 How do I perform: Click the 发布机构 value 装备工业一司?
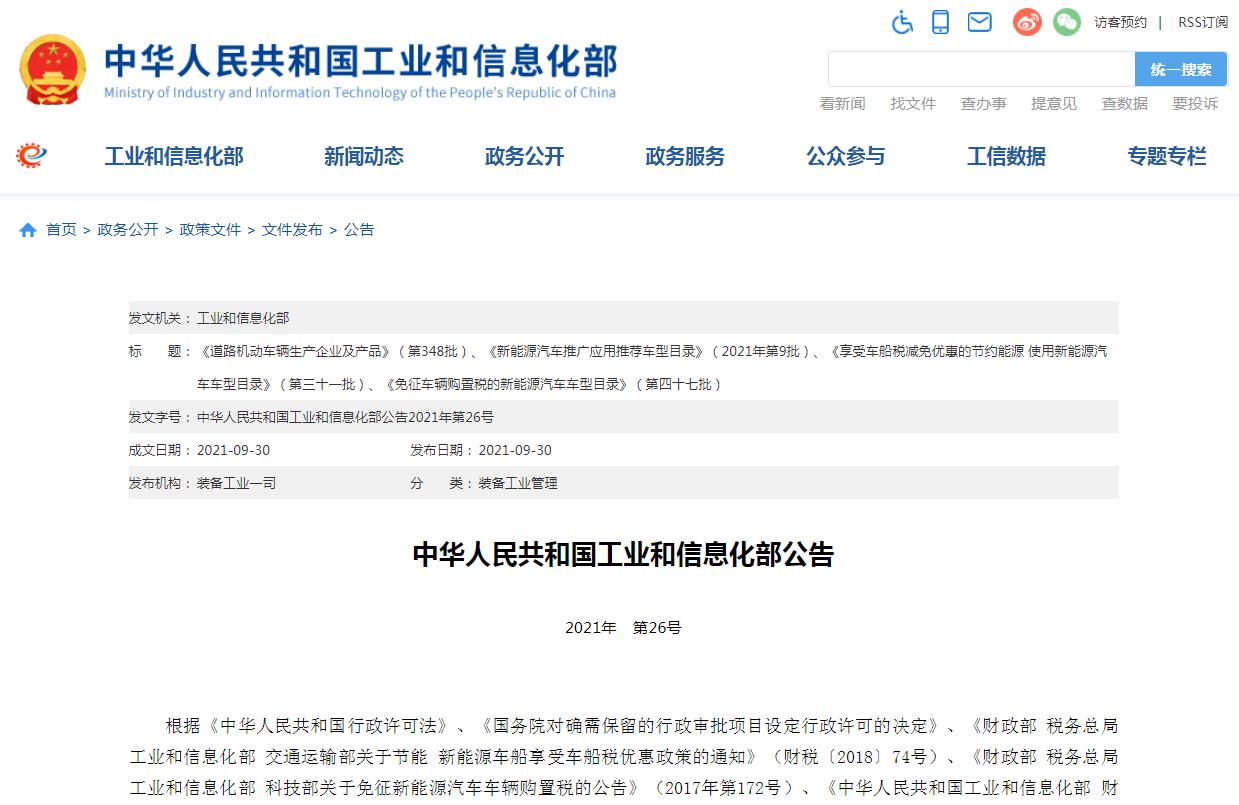pyautogui.click(x=236, y=483)
